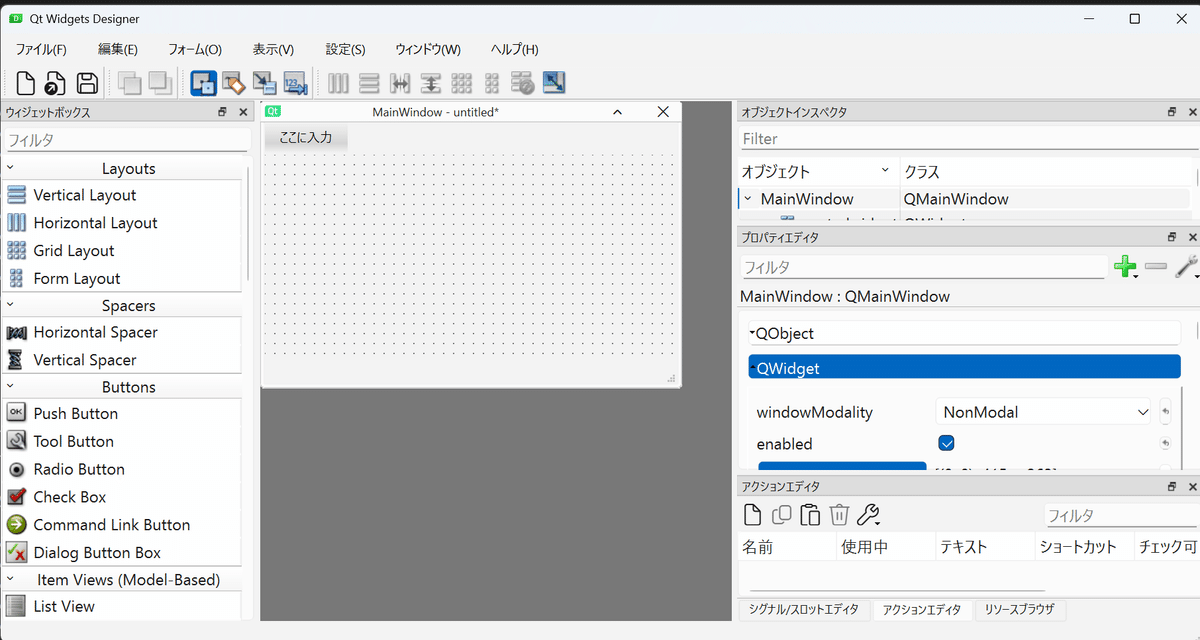
Task: Toggle the enabled property checkbox
Action: tap(946, 443)
